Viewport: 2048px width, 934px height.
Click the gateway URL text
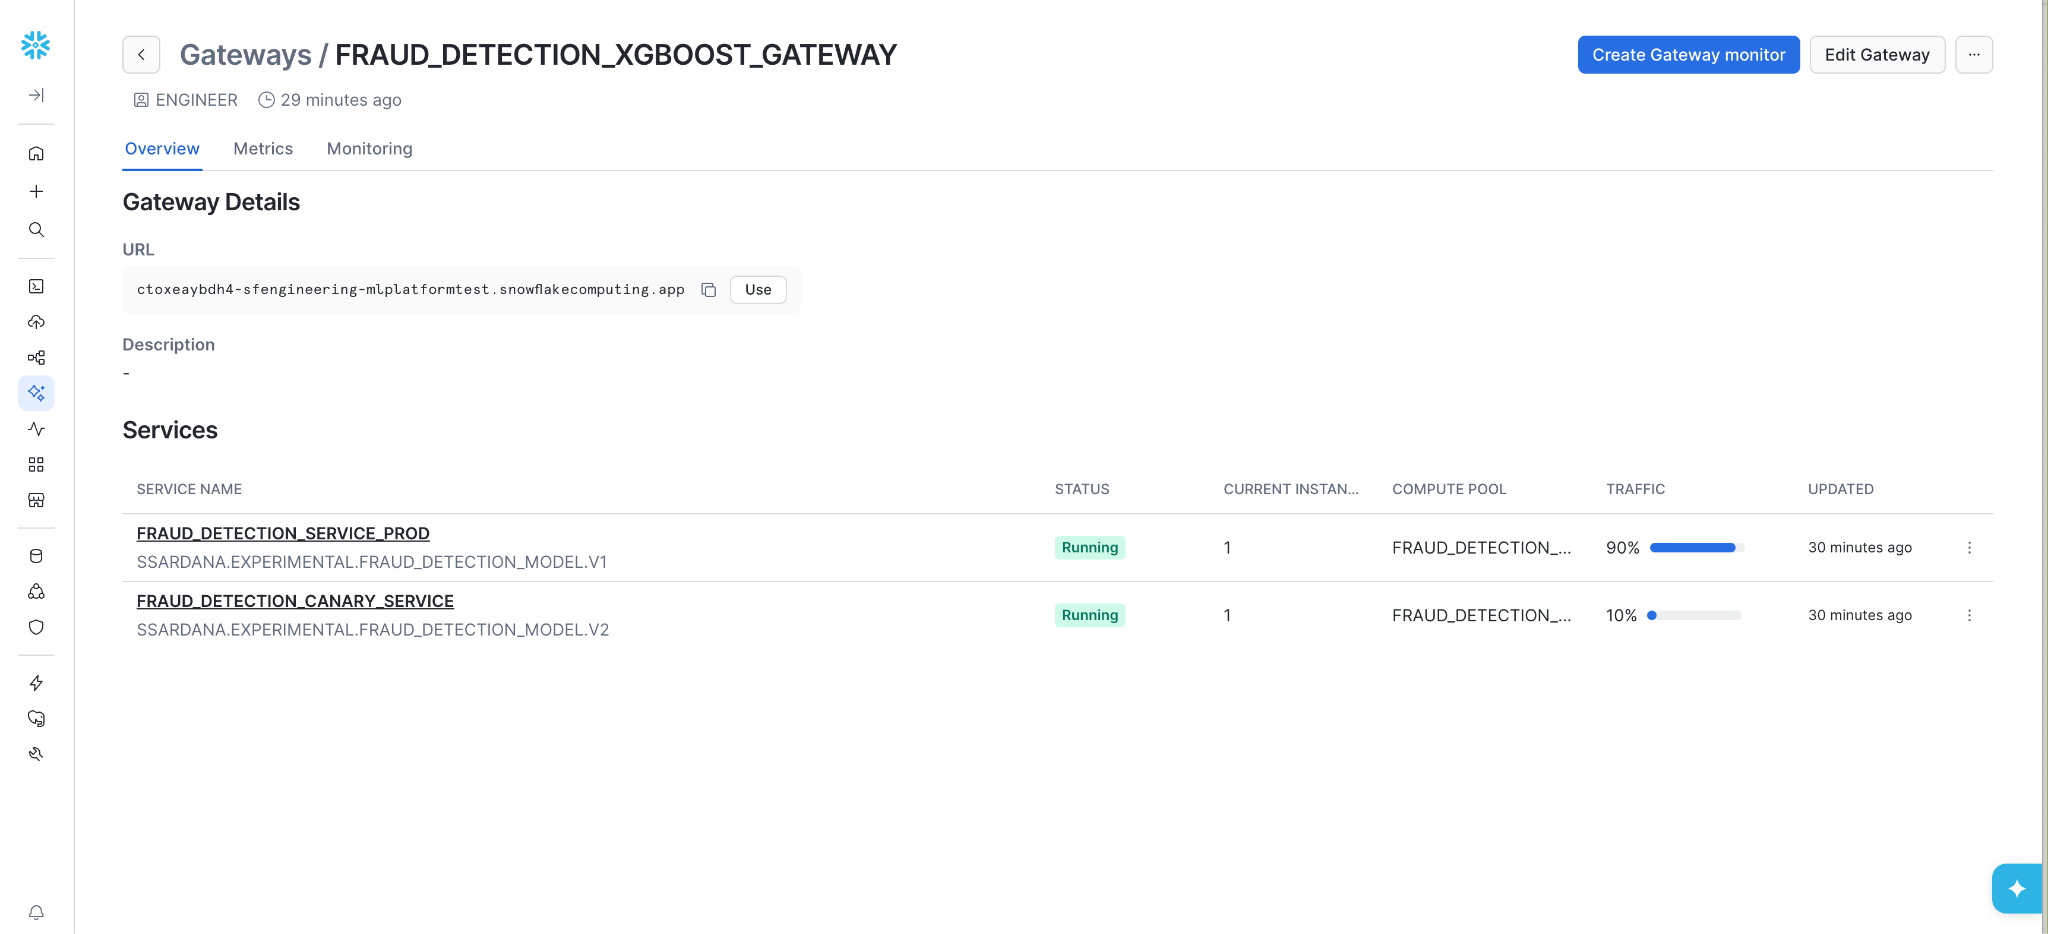tap(411, 290)
